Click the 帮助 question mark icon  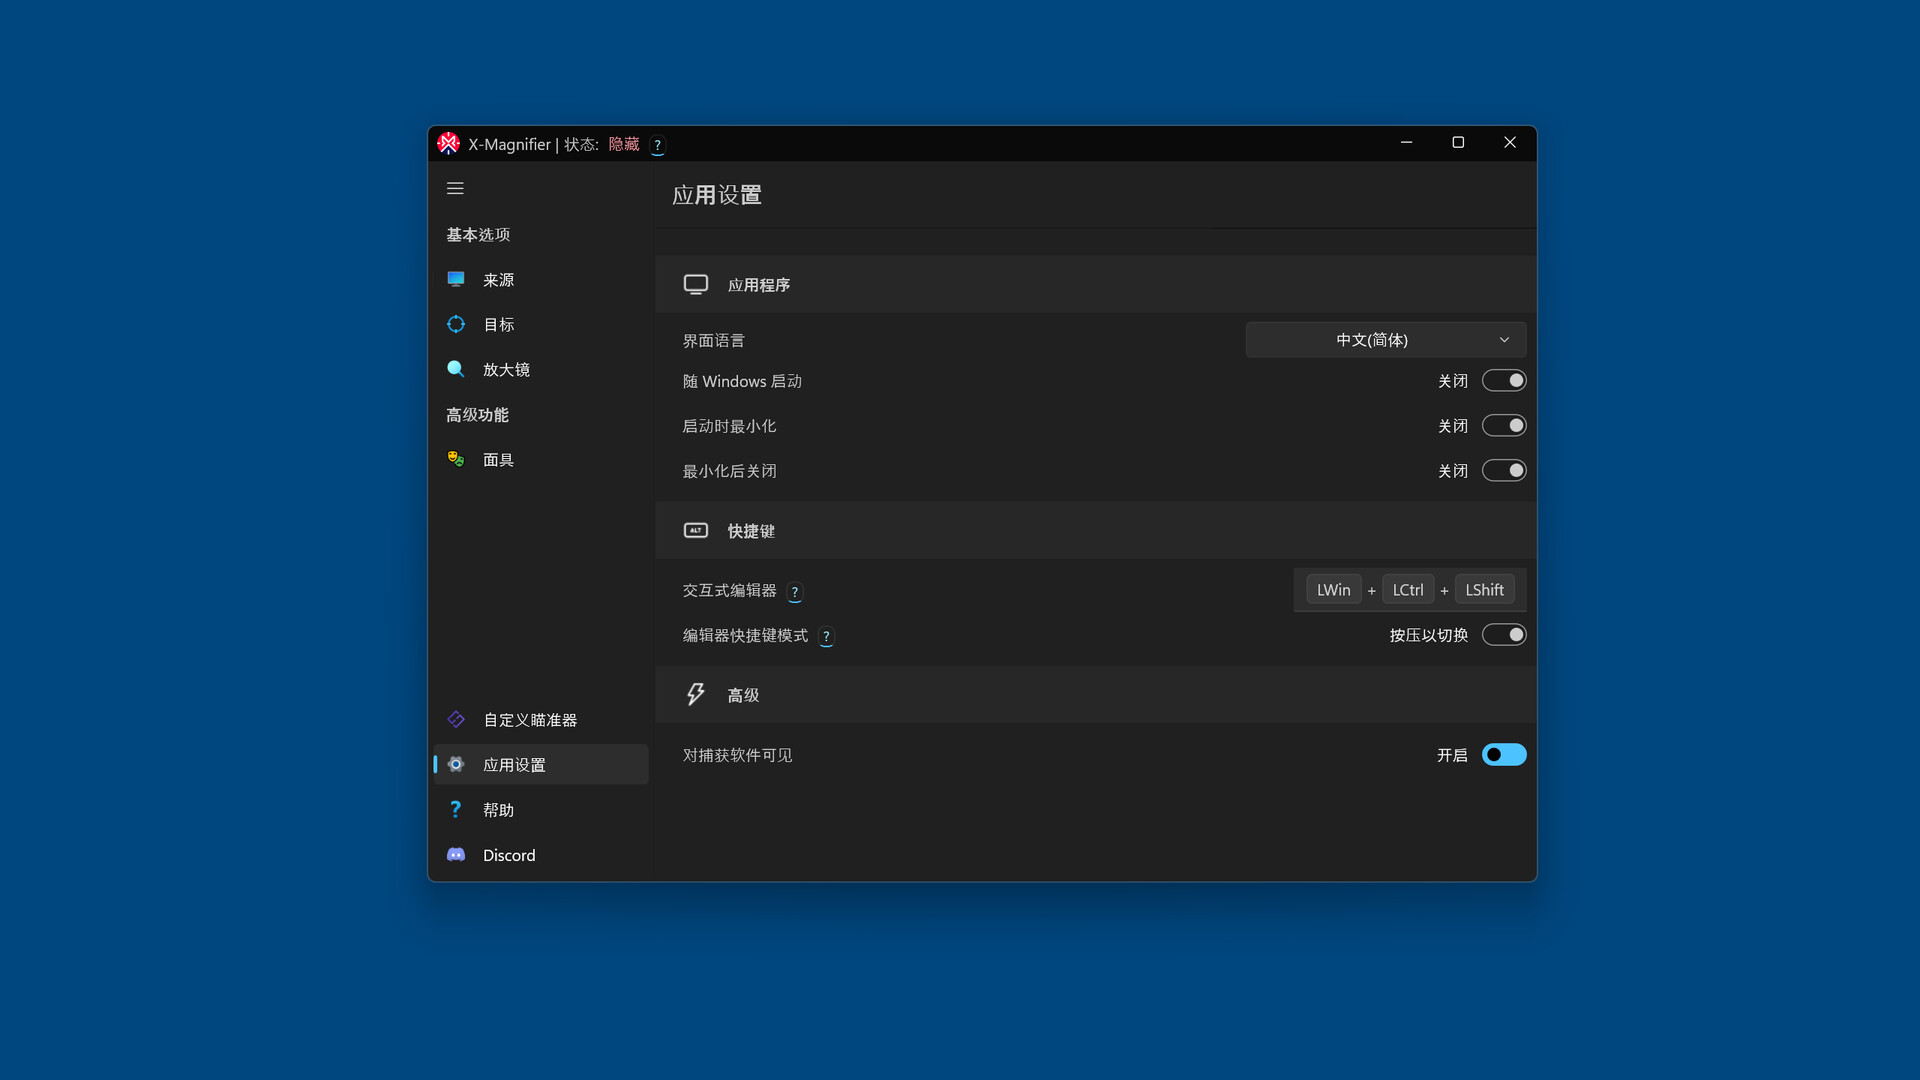pos(456,809)
